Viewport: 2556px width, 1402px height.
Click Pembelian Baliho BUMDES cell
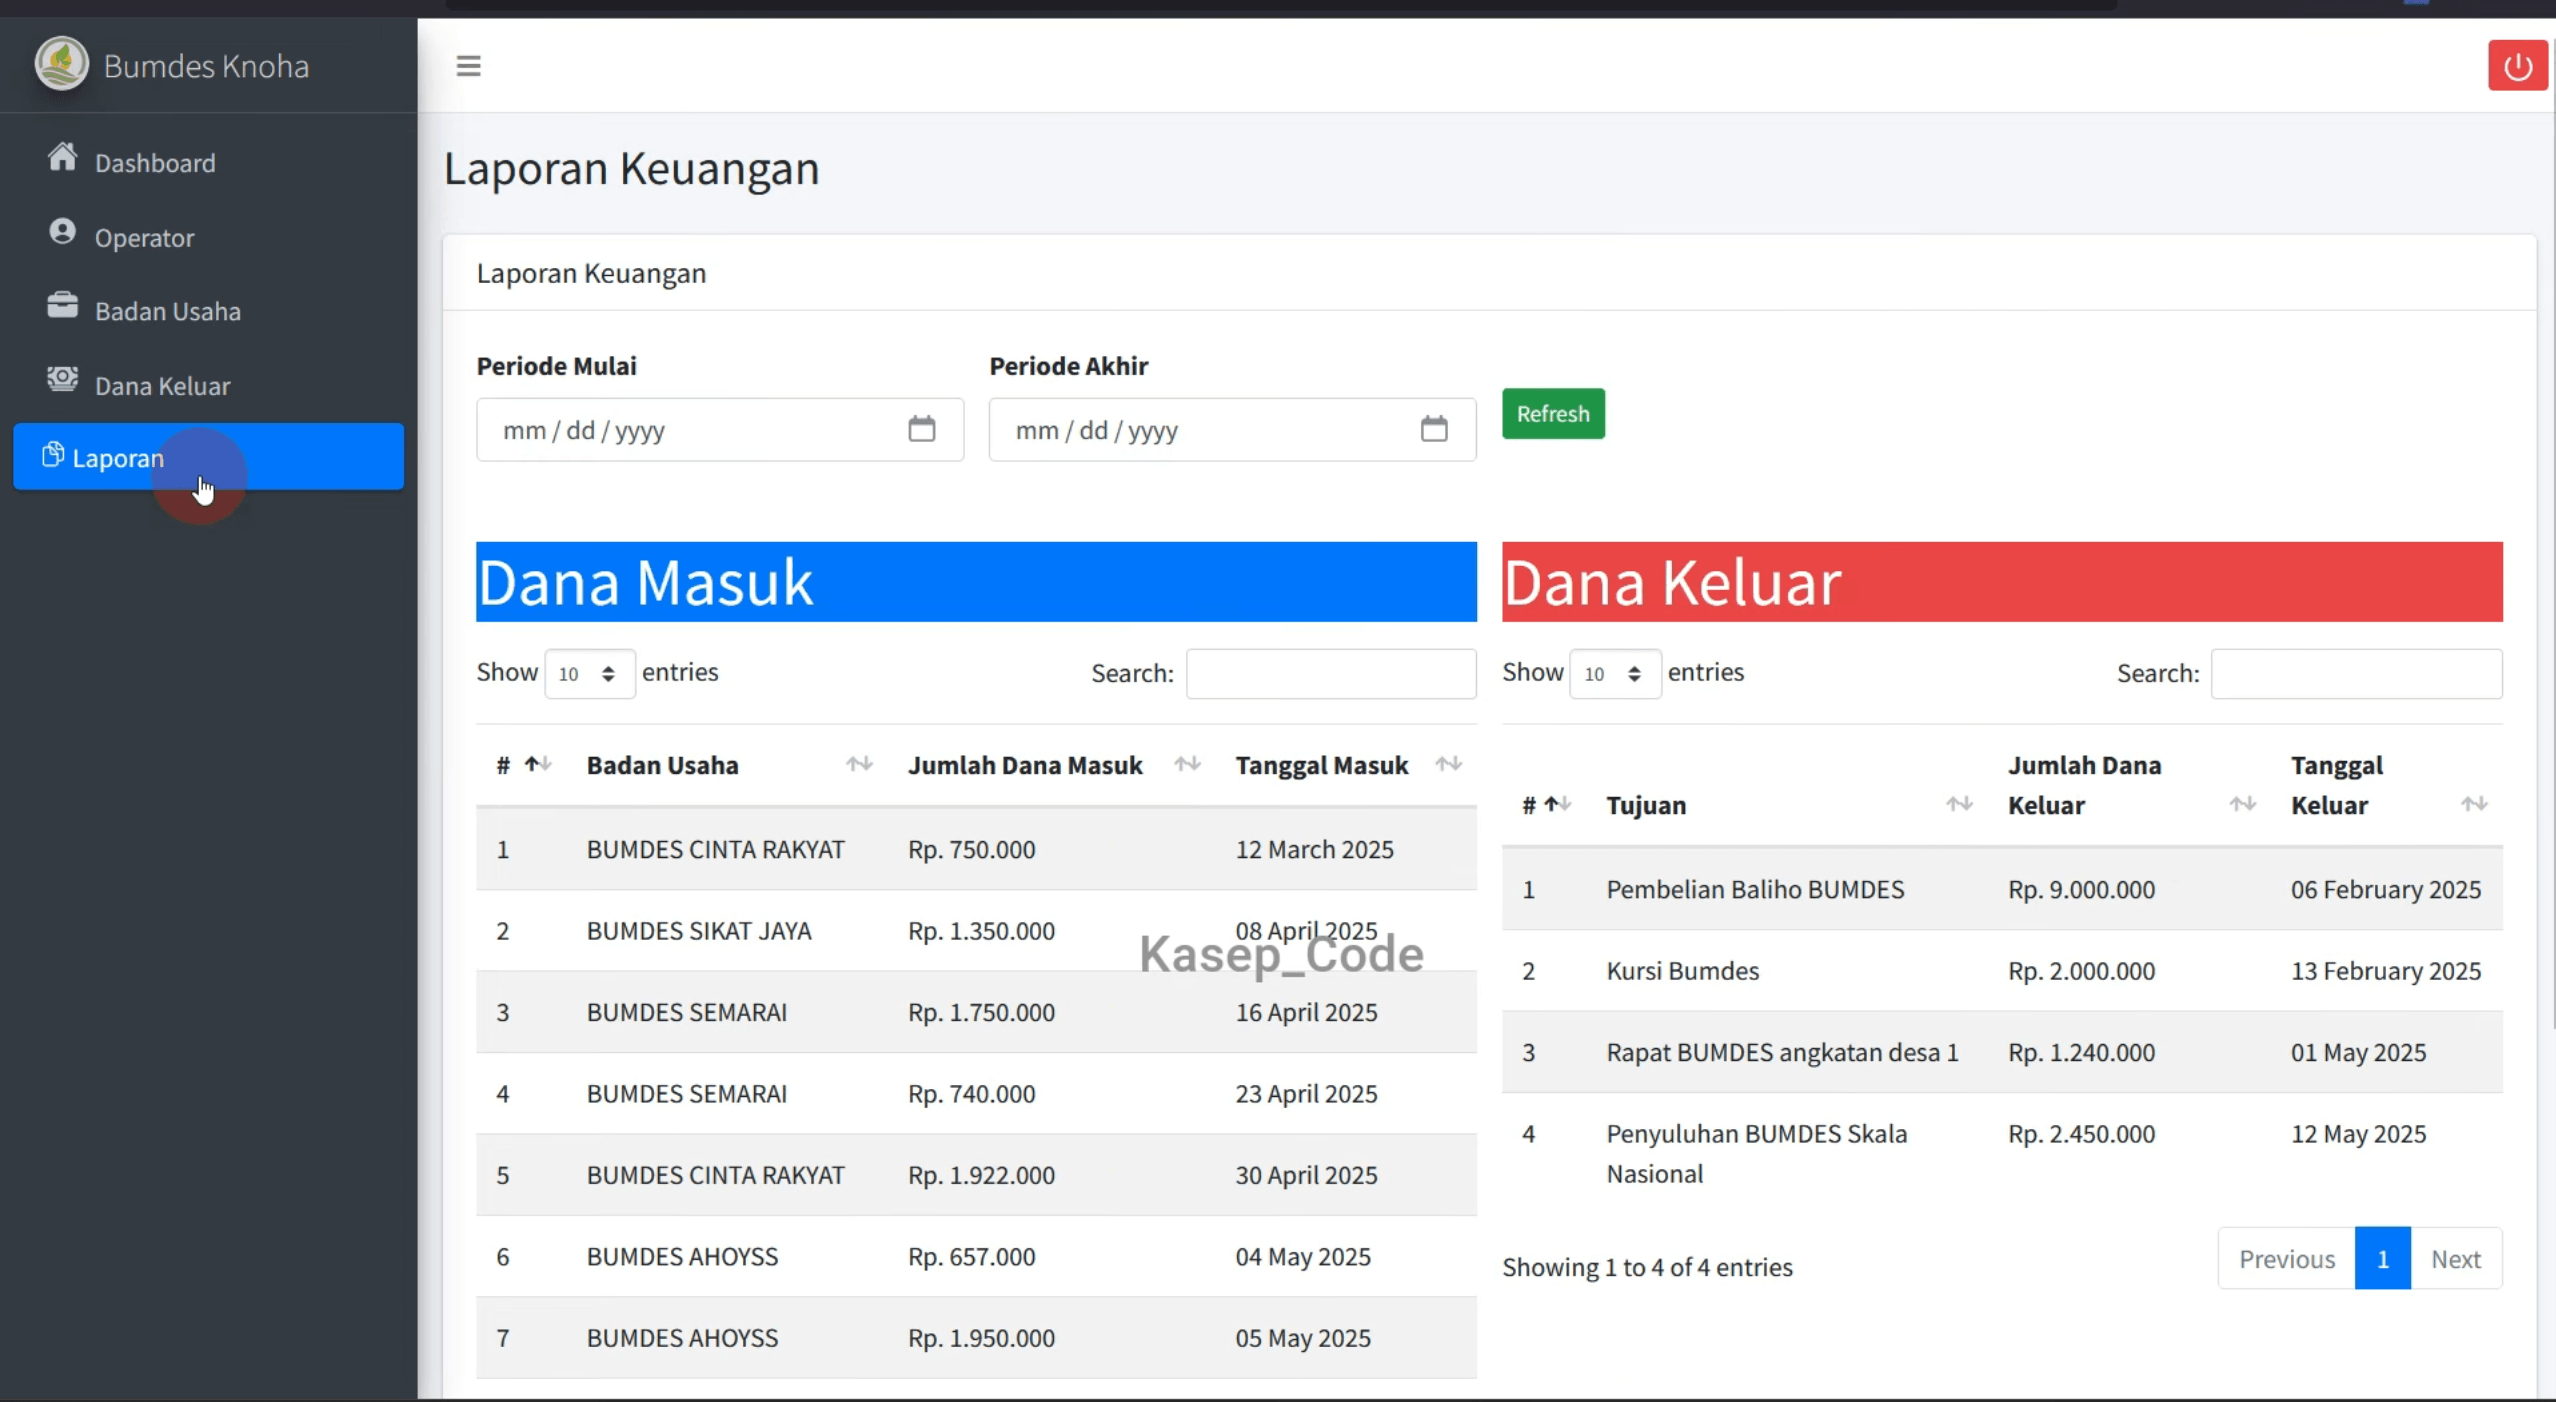(x=1755, y=890)
